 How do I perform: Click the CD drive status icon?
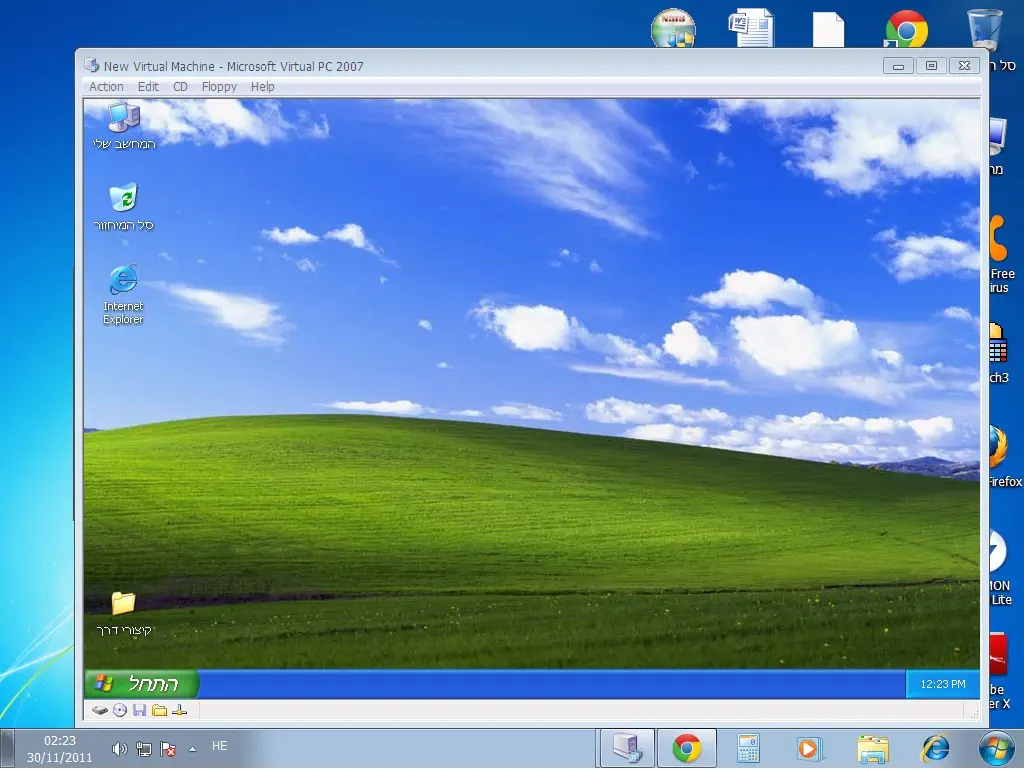[x=120, y=710]
